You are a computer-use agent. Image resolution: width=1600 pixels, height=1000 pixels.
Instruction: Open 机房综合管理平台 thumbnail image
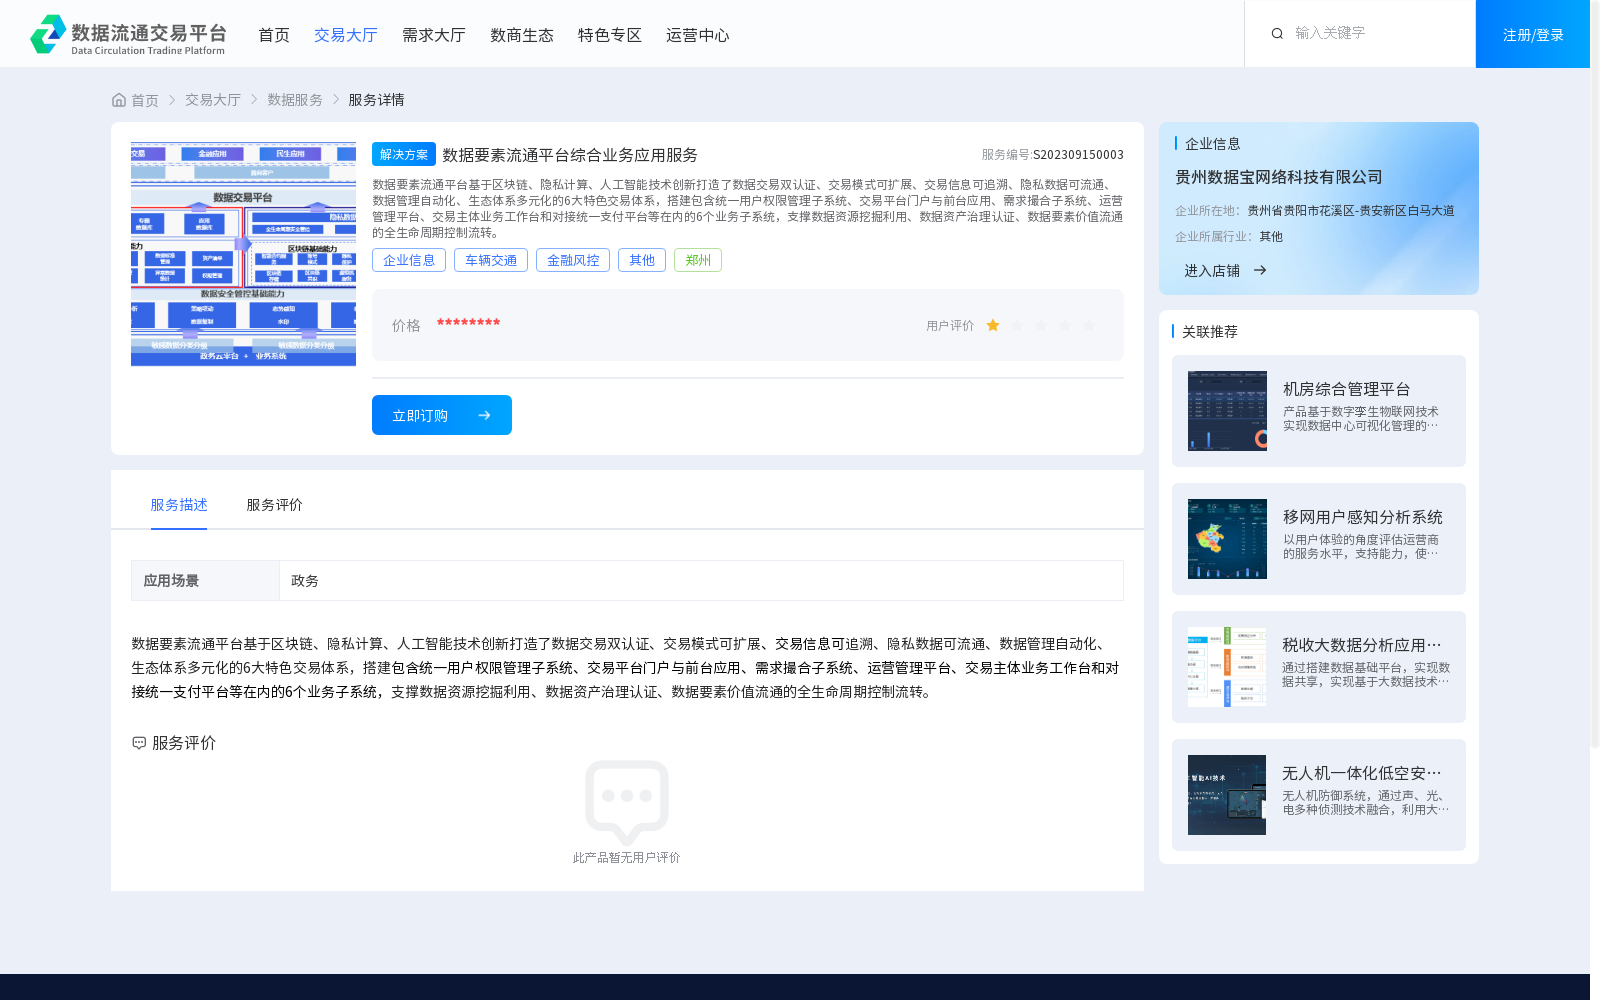click(1227, 411)
